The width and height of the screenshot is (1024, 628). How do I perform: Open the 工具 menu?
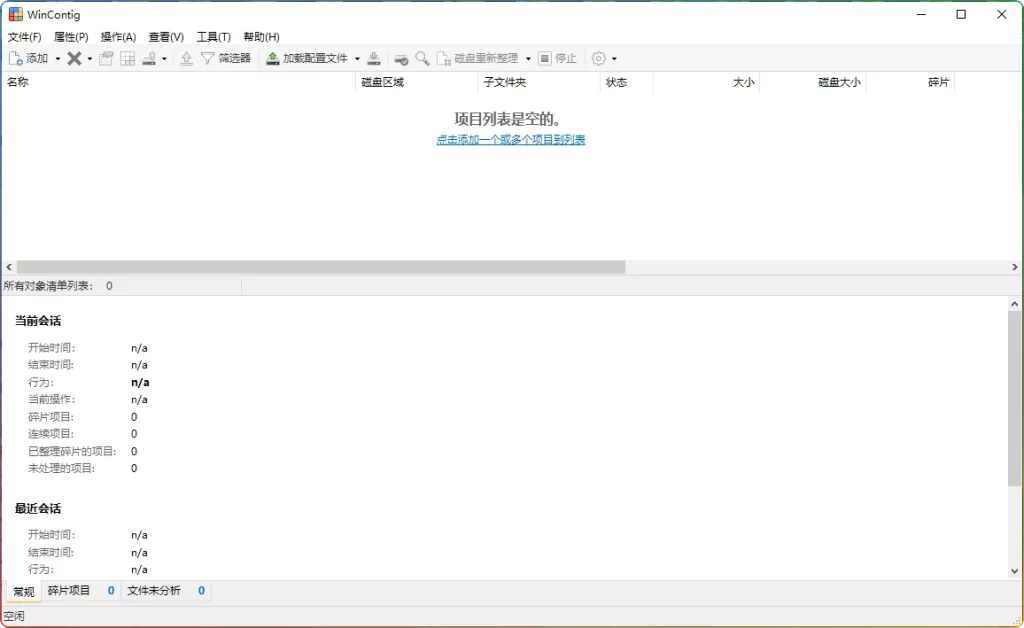pyautogui.click(x=212, y=36)
